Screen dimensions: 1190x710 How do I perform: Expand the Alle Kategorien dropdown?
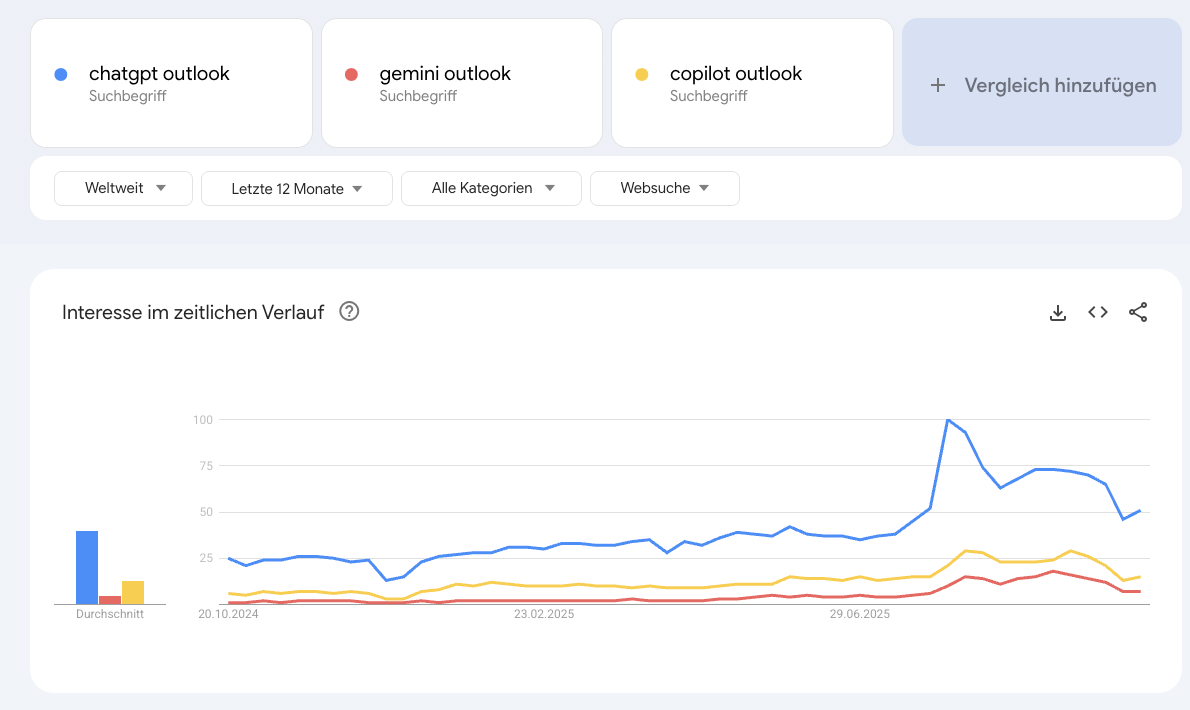(491, 188)
